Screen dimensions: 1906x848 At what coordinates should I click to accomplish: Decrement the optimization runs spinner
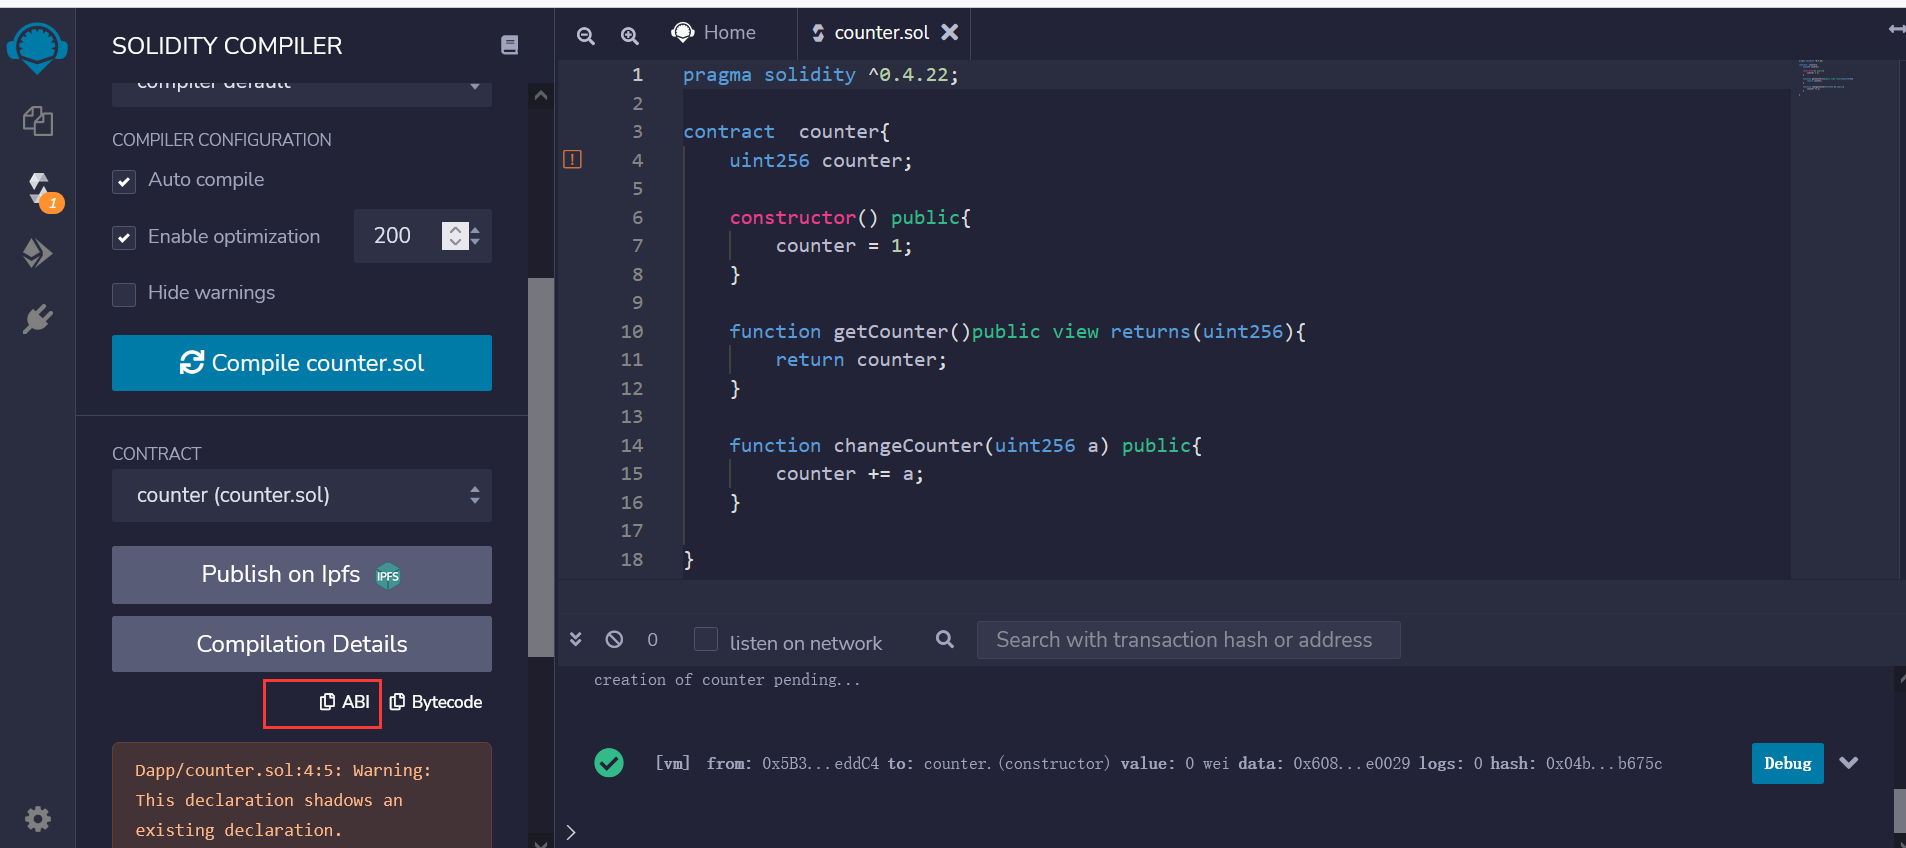(x=456, y=242)
